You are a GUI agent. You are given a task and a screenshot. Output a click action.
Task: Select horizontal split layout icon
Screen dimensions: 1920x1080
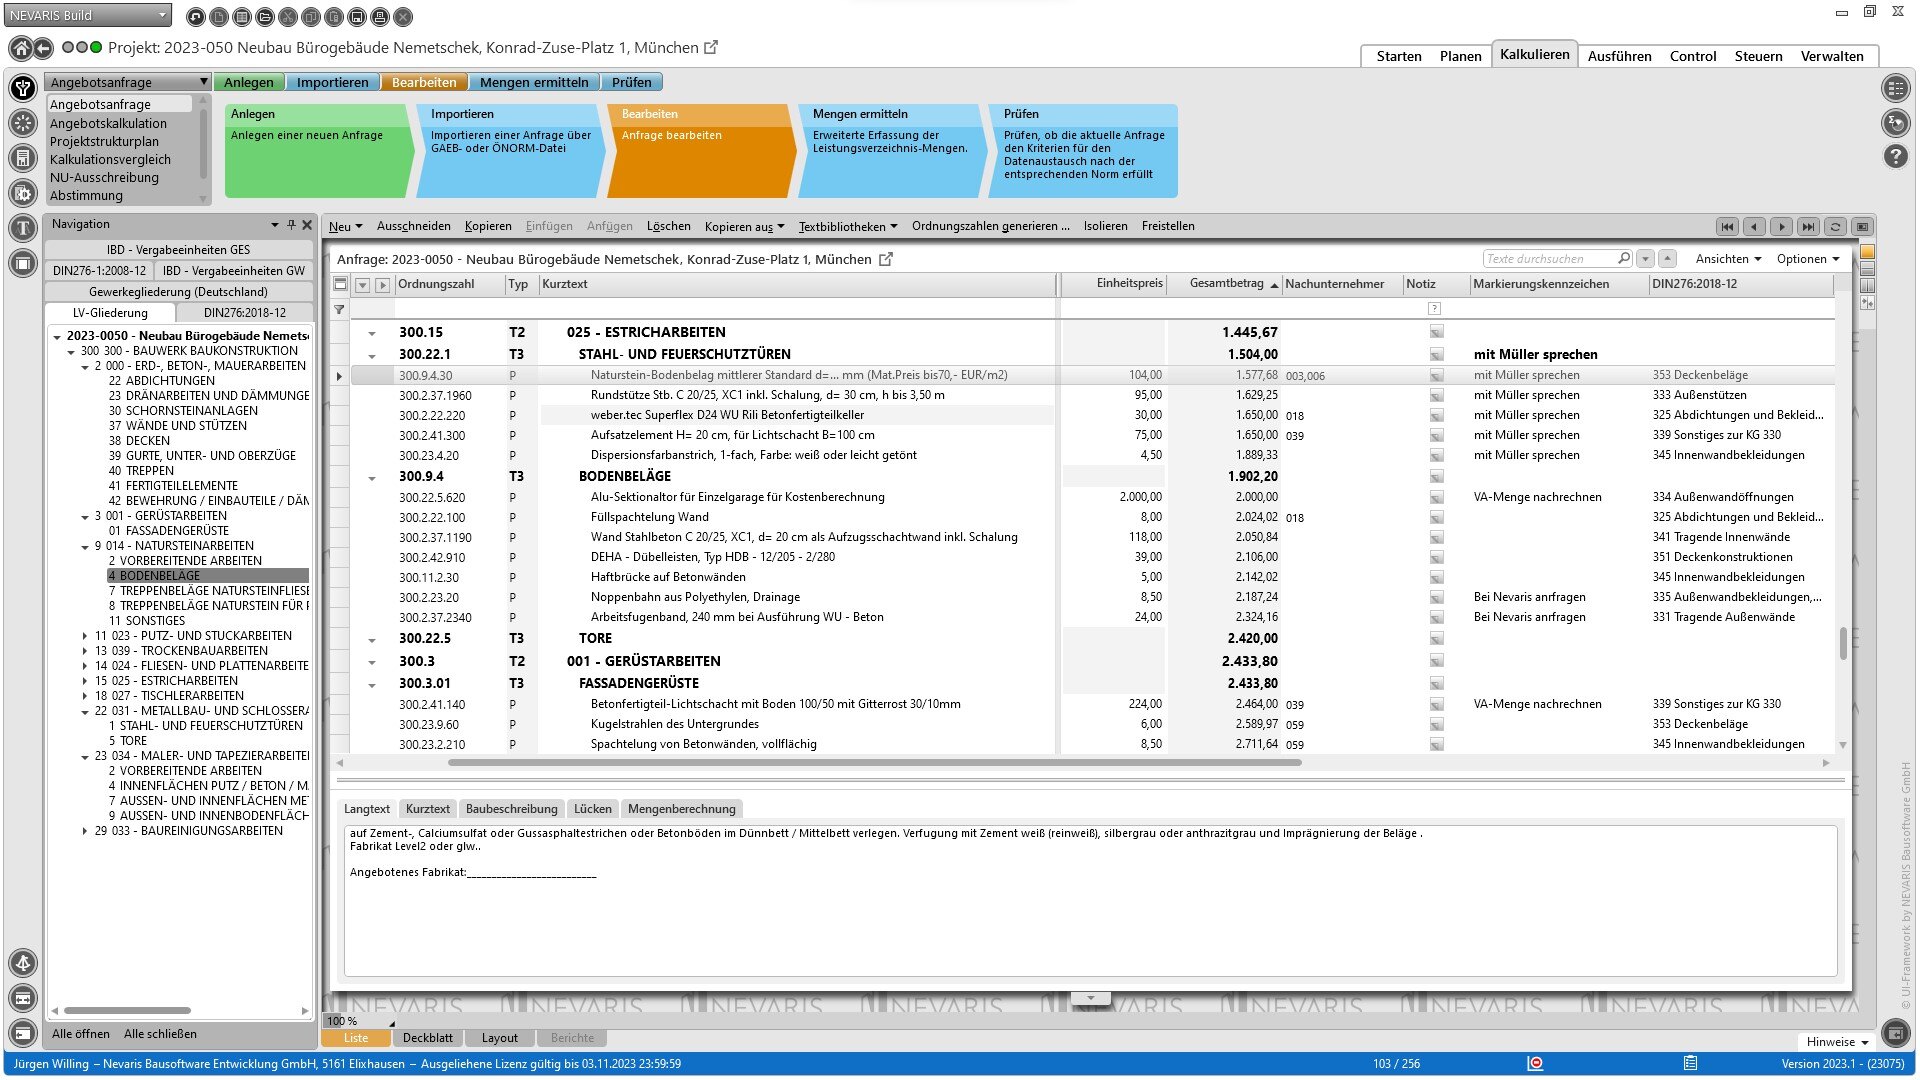coord(1867,269)
